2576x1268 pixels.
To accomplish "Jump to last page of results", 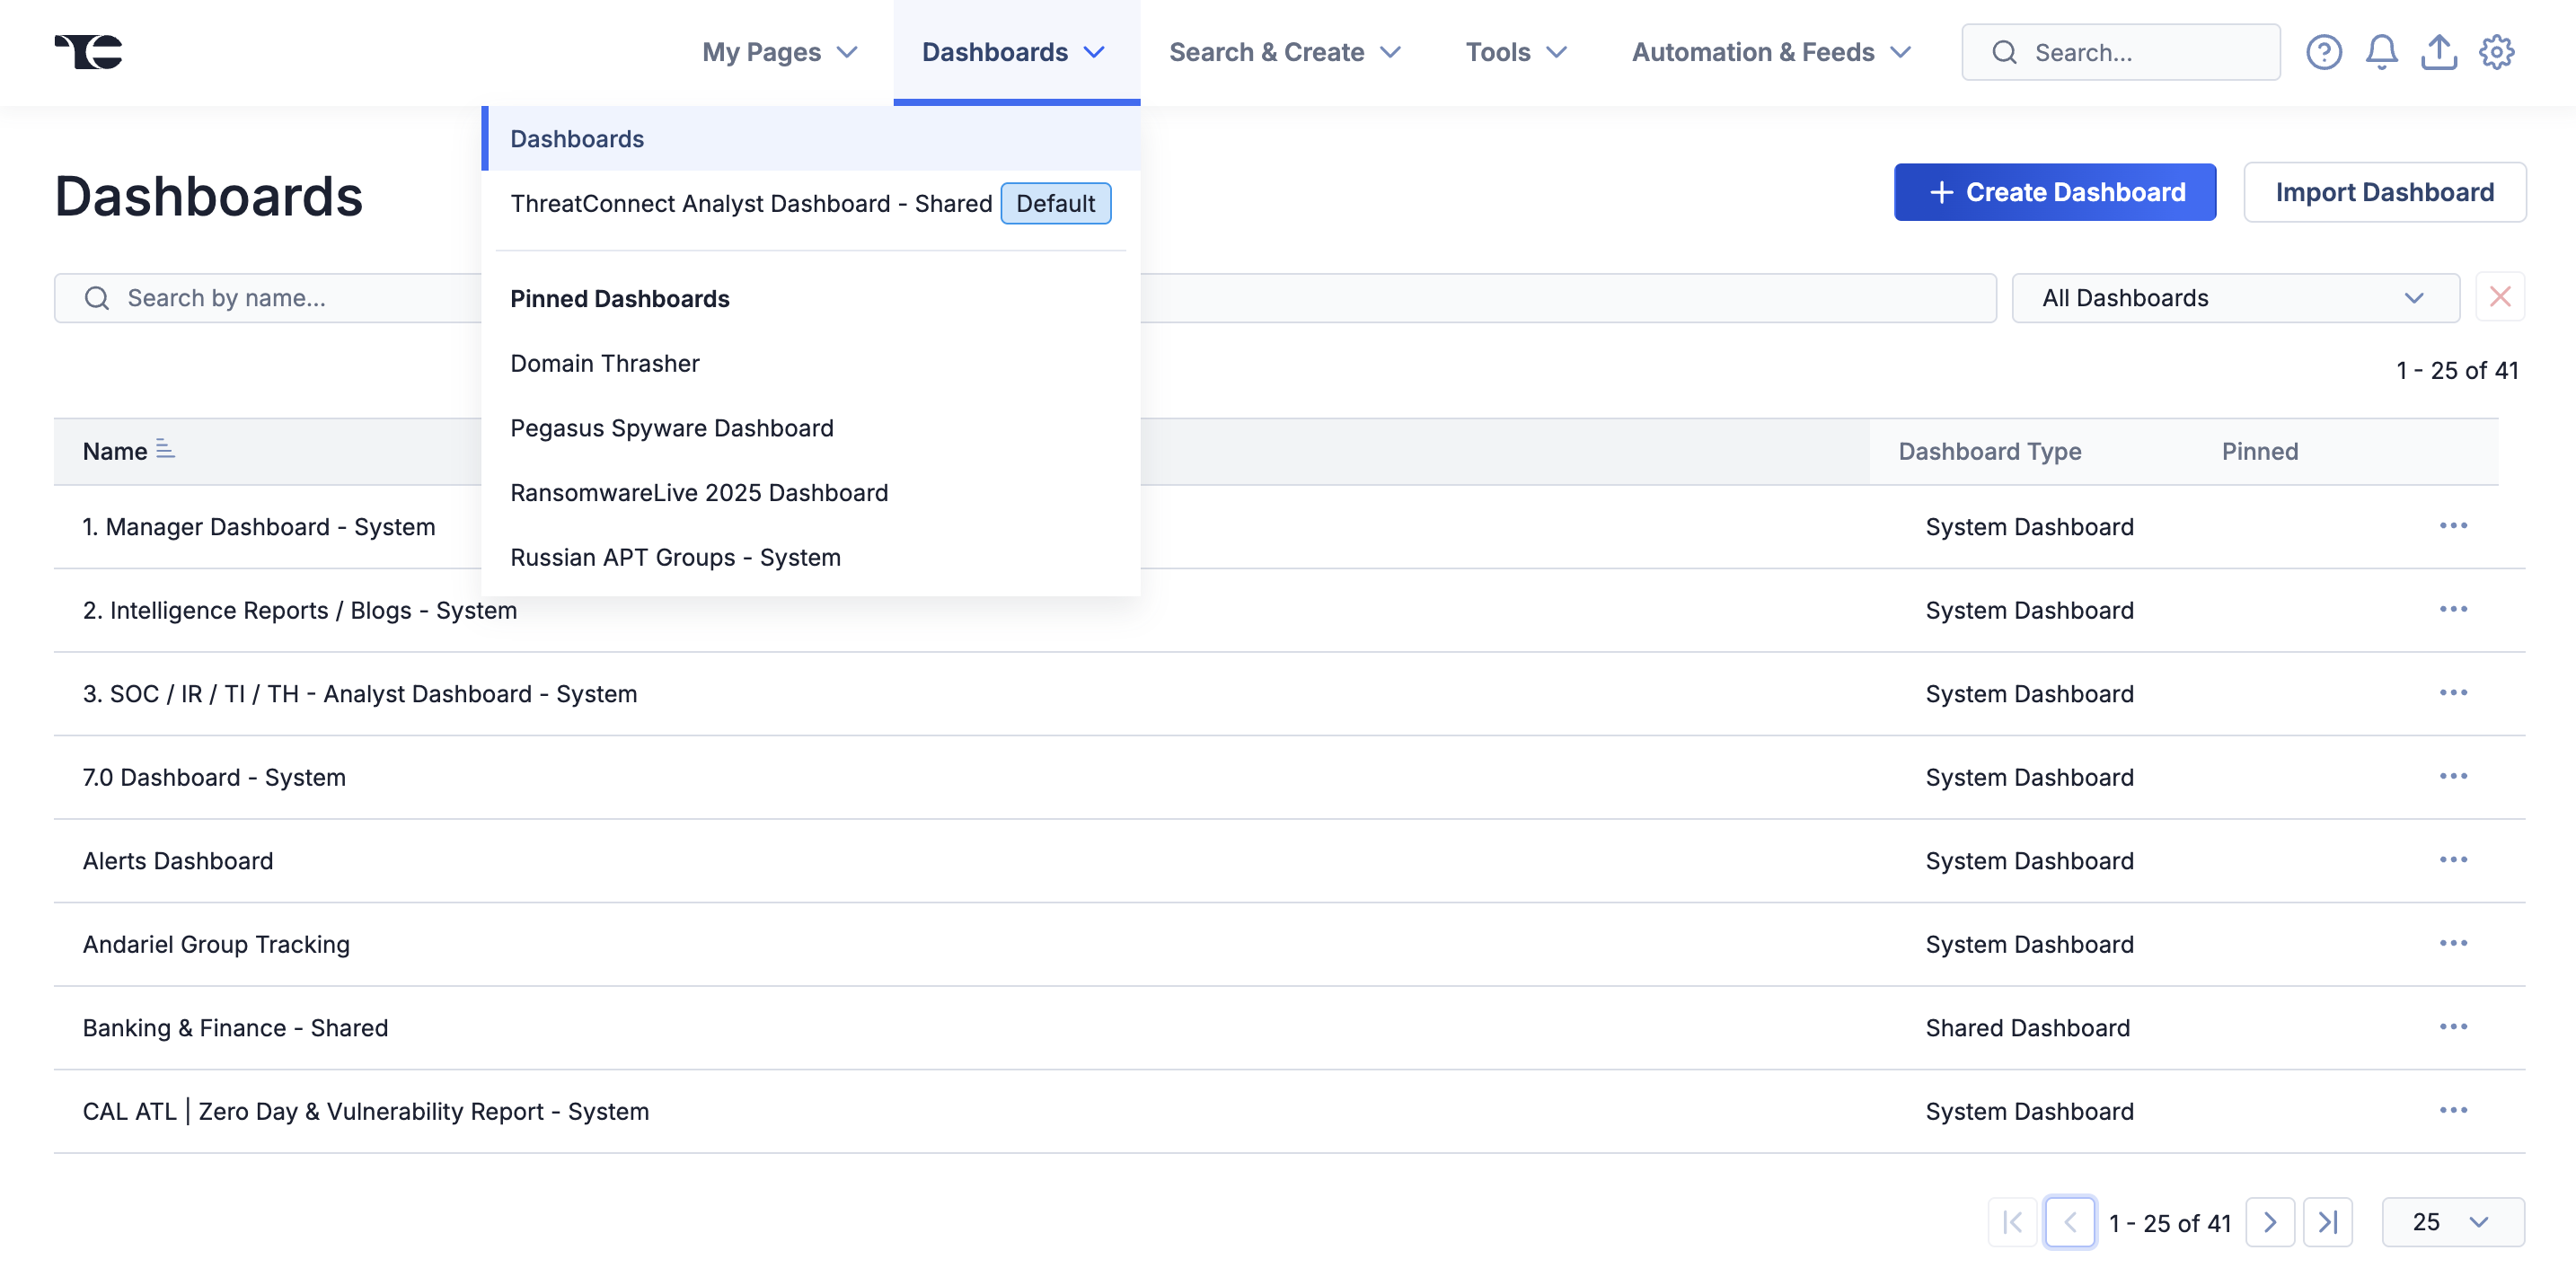I will 2328,1222.
